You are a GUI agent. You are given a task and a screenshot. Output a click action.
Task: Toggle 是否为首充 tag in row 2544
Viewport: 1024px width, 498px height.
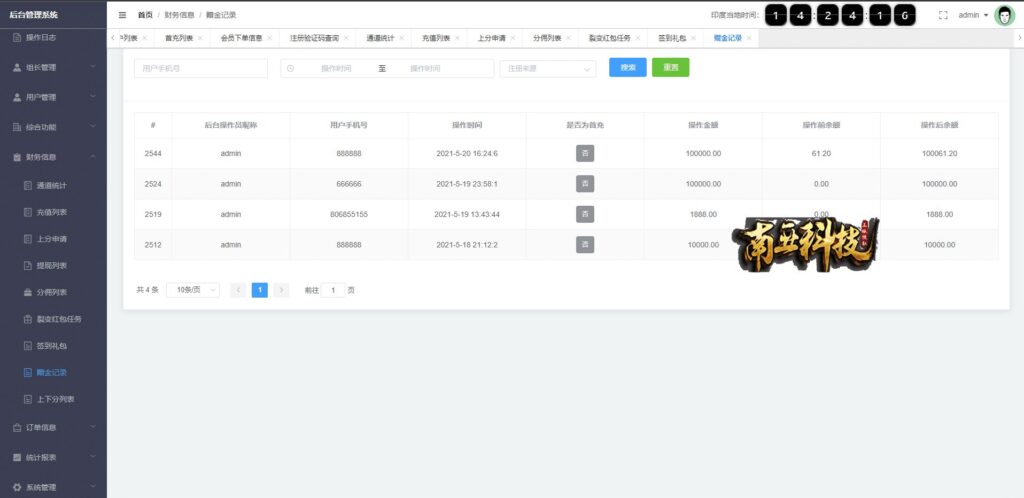585,153
